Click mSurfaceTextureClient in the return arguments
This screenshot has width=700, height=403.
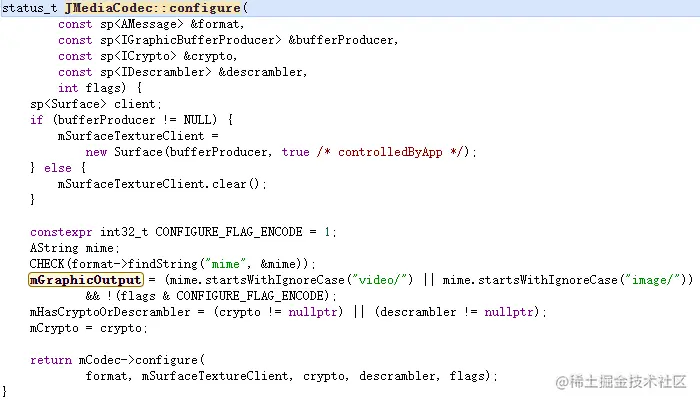tap(215, 376)
